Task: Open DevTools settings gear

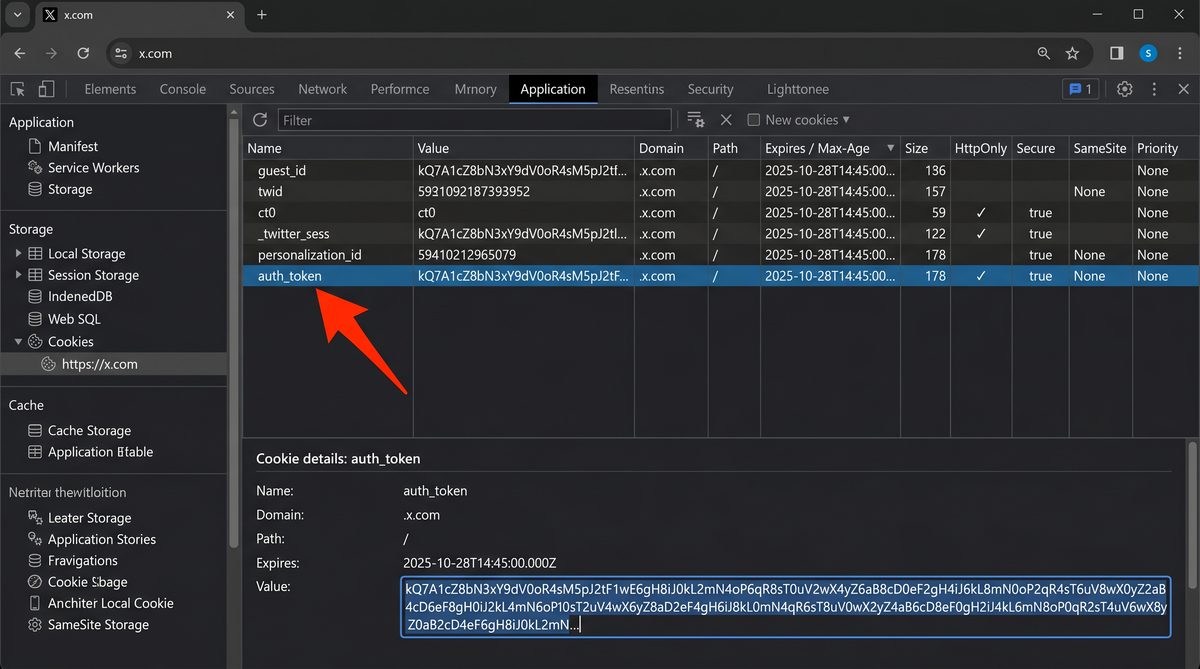Action: tap(1125, 89)
